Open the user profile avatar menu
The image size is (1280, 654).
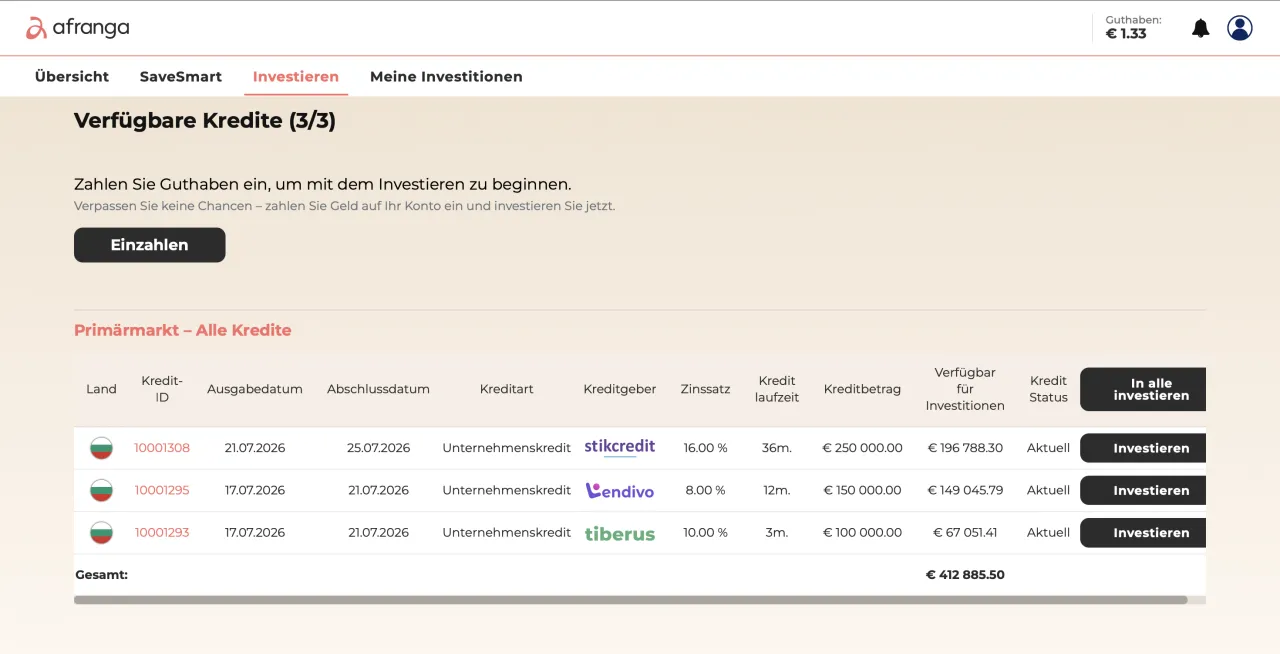tap(1240, 28)
